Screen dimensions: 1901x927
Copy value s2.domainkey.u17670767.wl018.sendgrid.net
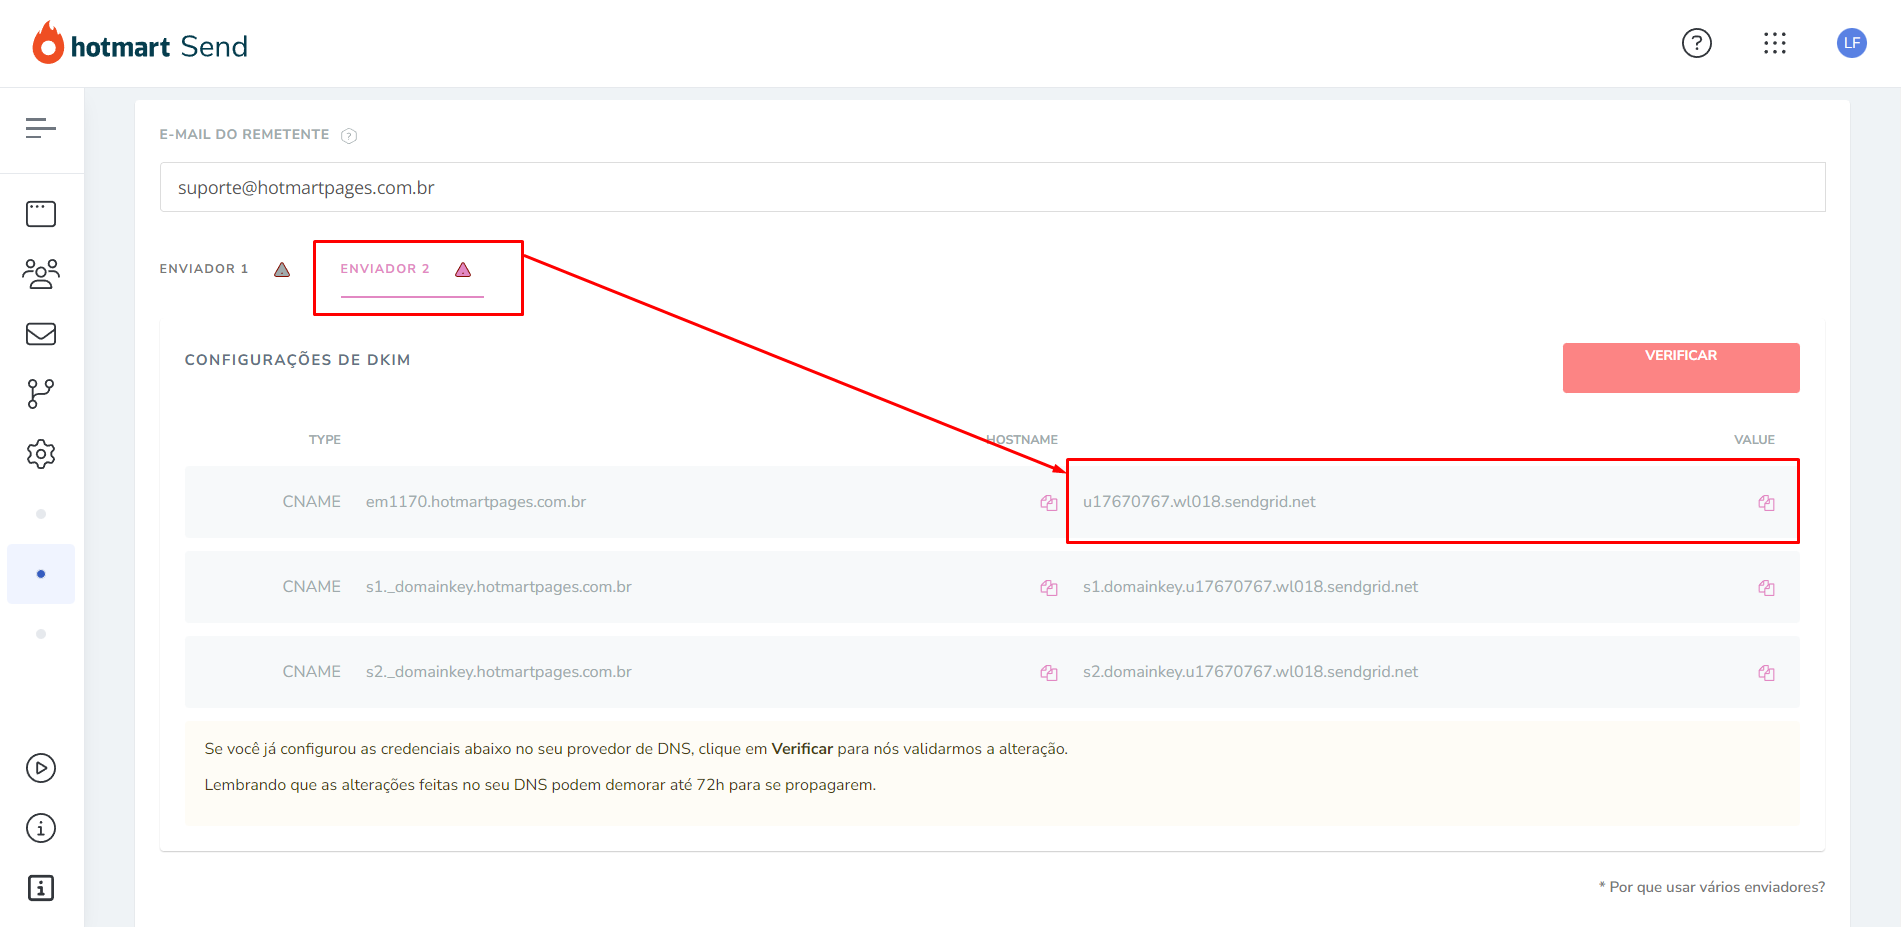1767,673
